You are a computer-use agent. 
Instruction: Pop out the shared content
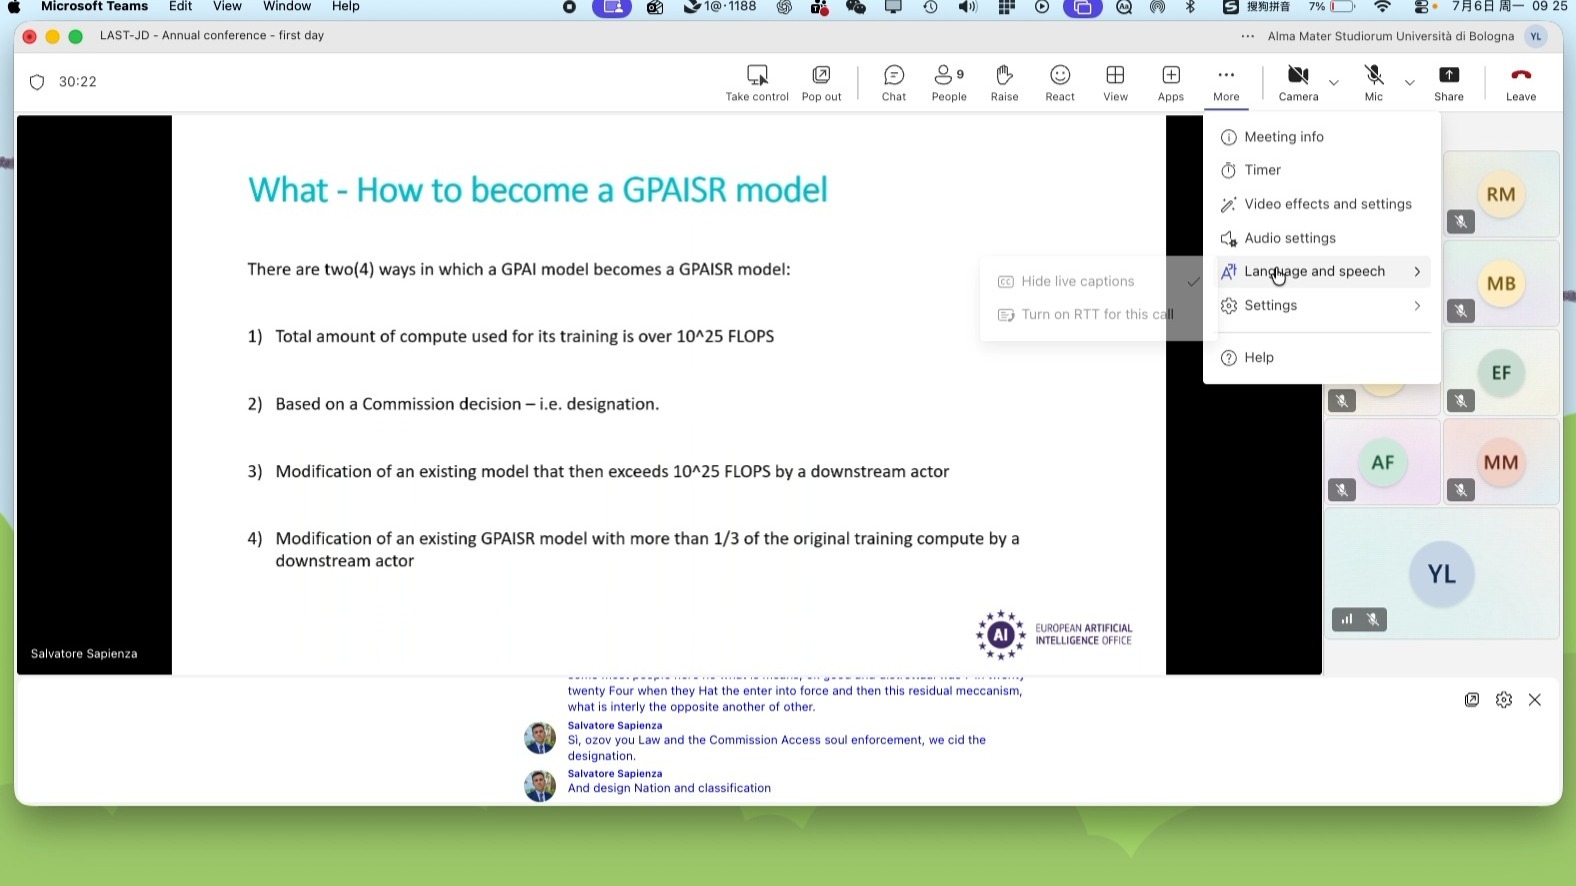pyautogui.click(x=821, y=83)
